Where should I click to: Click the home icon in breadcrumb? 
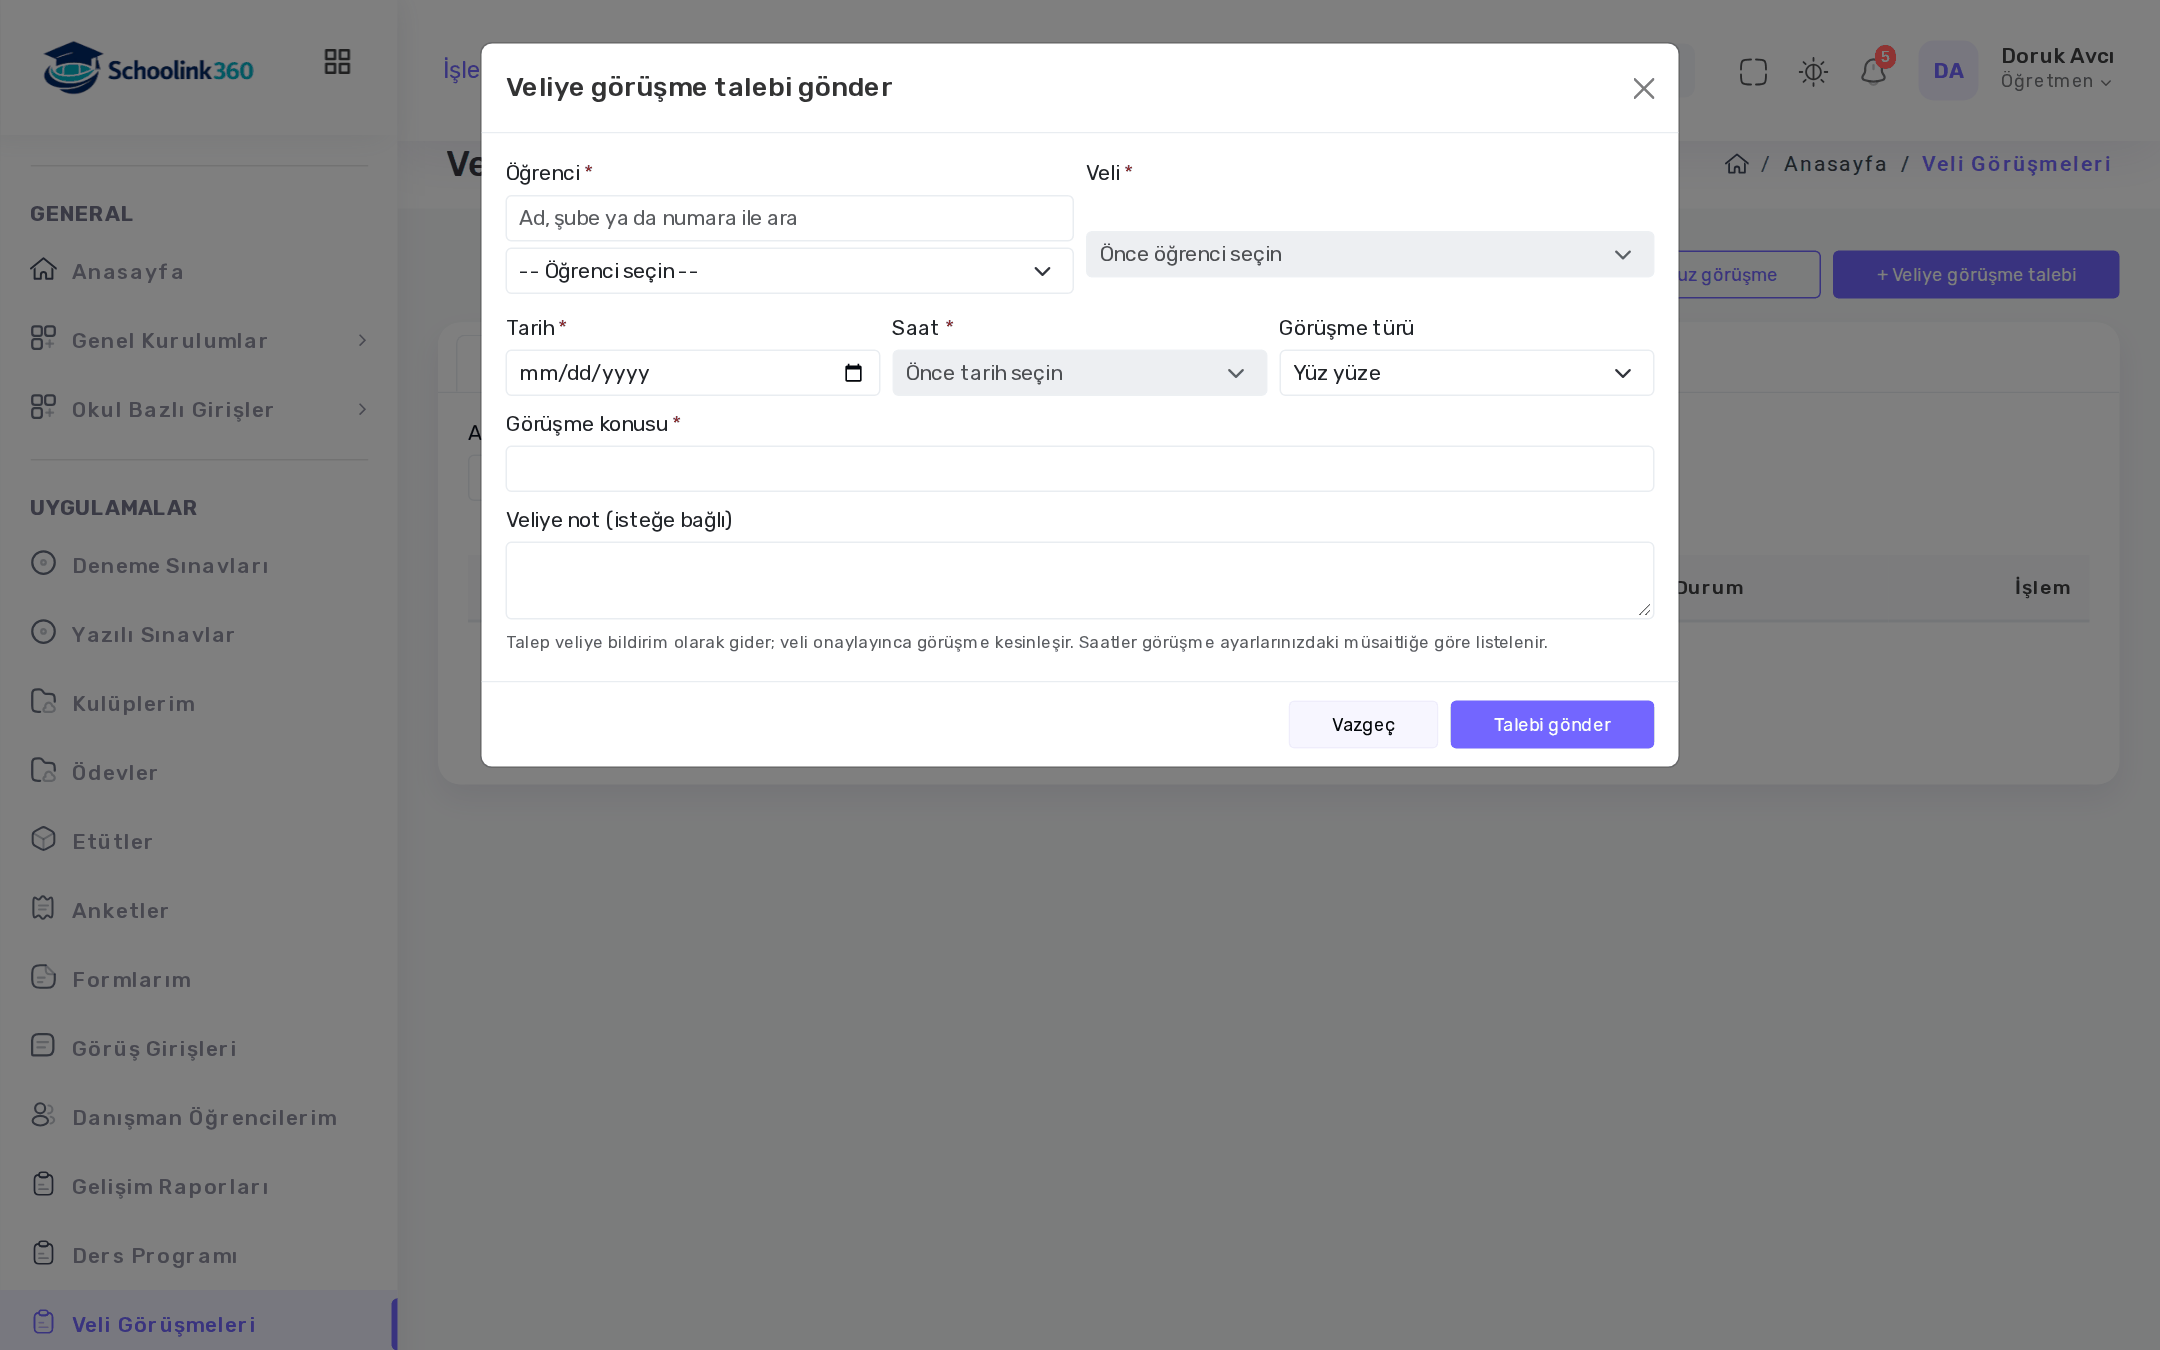1736,164
